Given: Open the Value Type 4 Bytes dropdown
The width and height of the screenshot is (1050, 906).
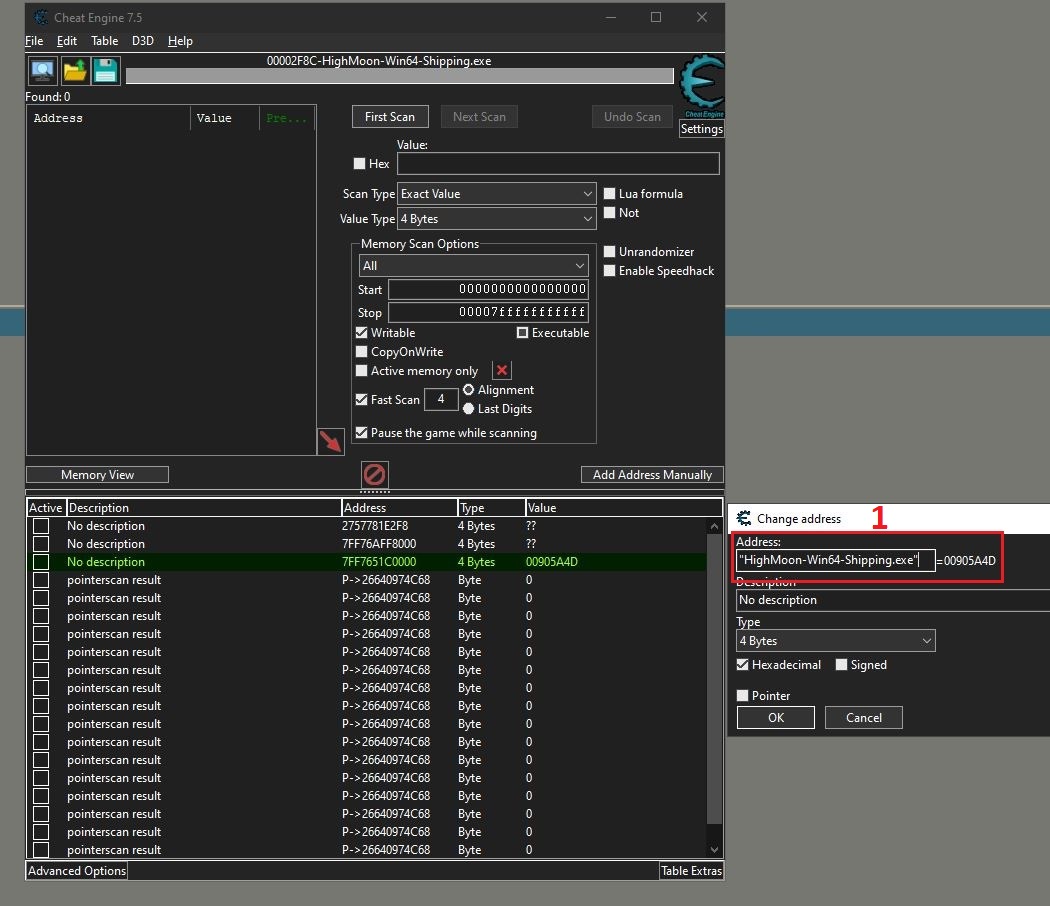Looking at the screenshot, I should coord(497,219).
